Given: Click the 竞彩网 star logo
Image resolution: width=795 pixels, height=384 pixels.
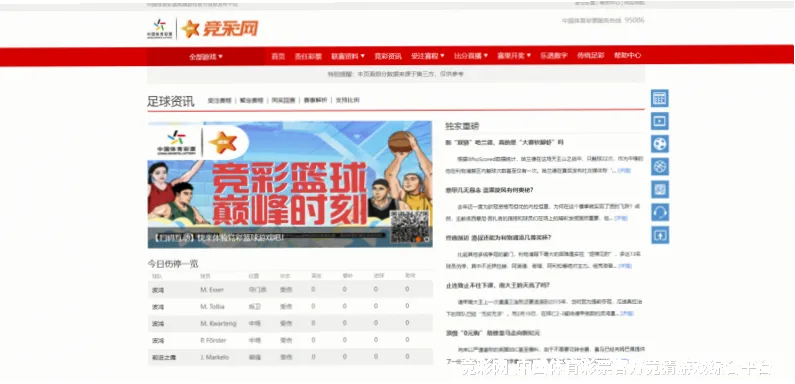Looking at the screenshot, I should coord(220,28).
